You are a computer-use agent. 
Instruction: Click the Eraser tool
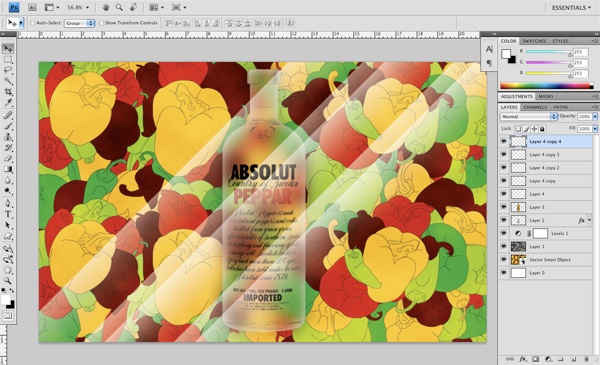pos(8,158)
